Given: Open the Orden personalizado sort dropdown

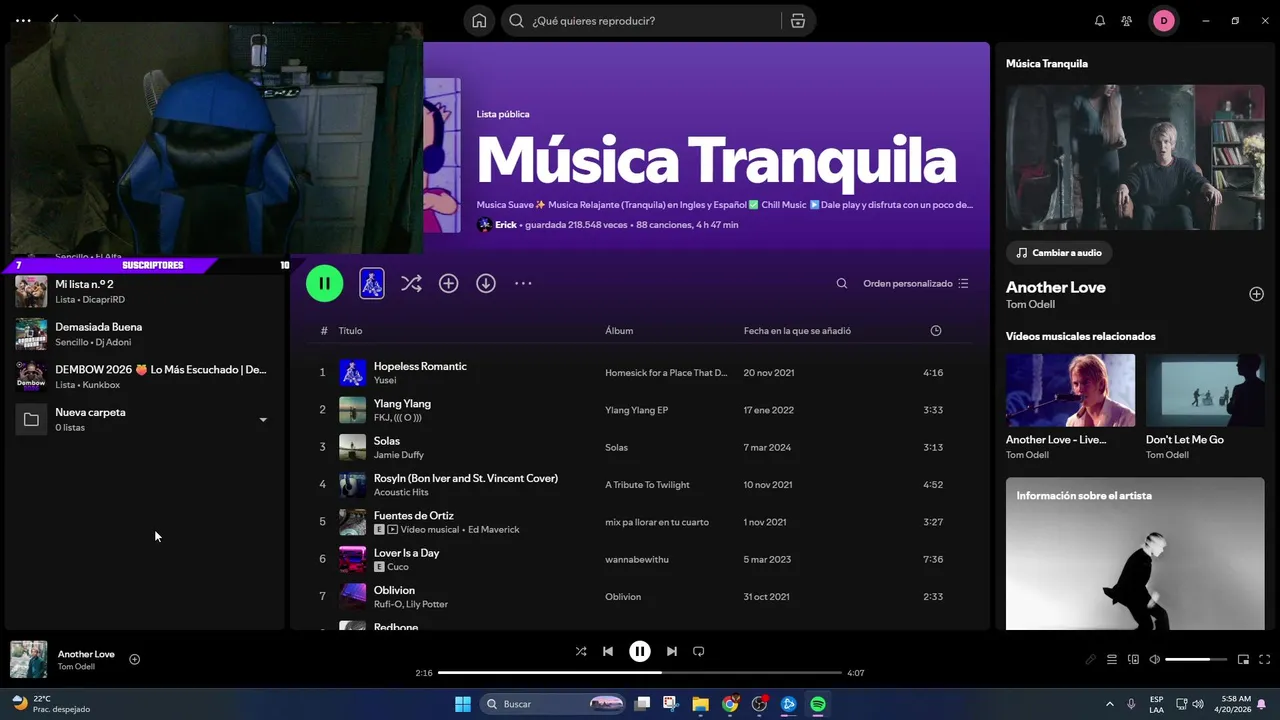Looking at the screenshot, I should click(916, 284).
